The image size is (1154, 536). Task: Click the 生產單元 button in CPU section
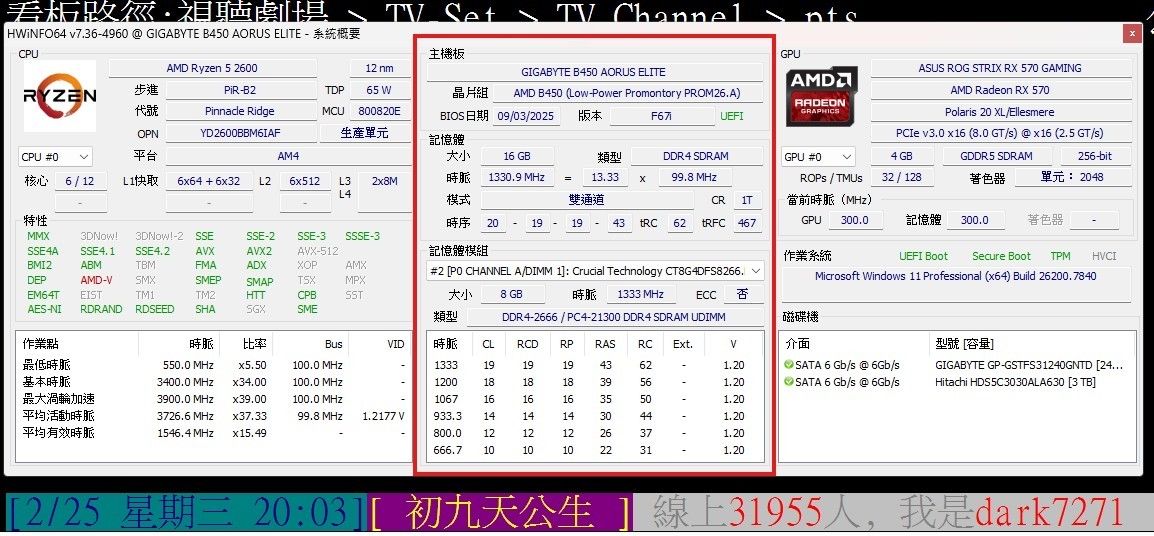click(x=365, y=133)
